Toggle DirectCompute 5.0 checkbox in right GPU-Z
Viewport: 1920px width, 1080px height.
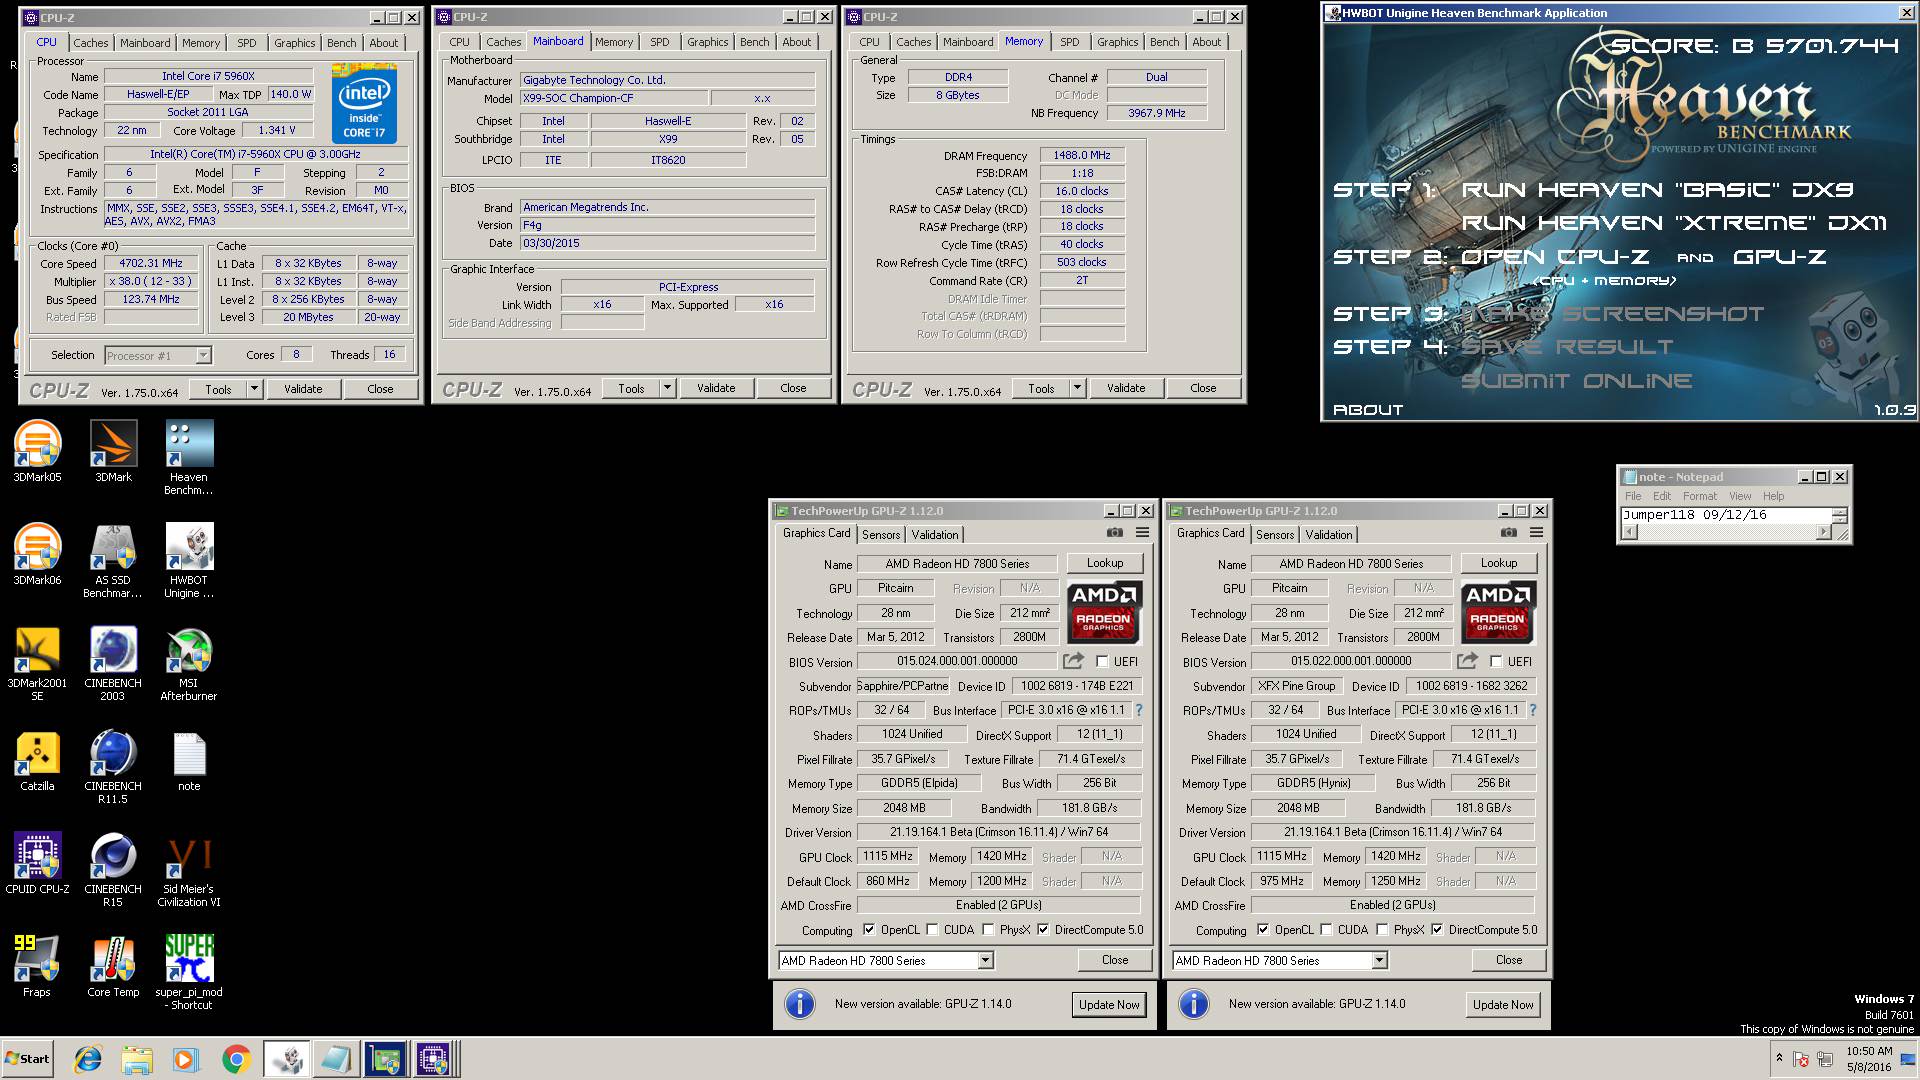1437,930
